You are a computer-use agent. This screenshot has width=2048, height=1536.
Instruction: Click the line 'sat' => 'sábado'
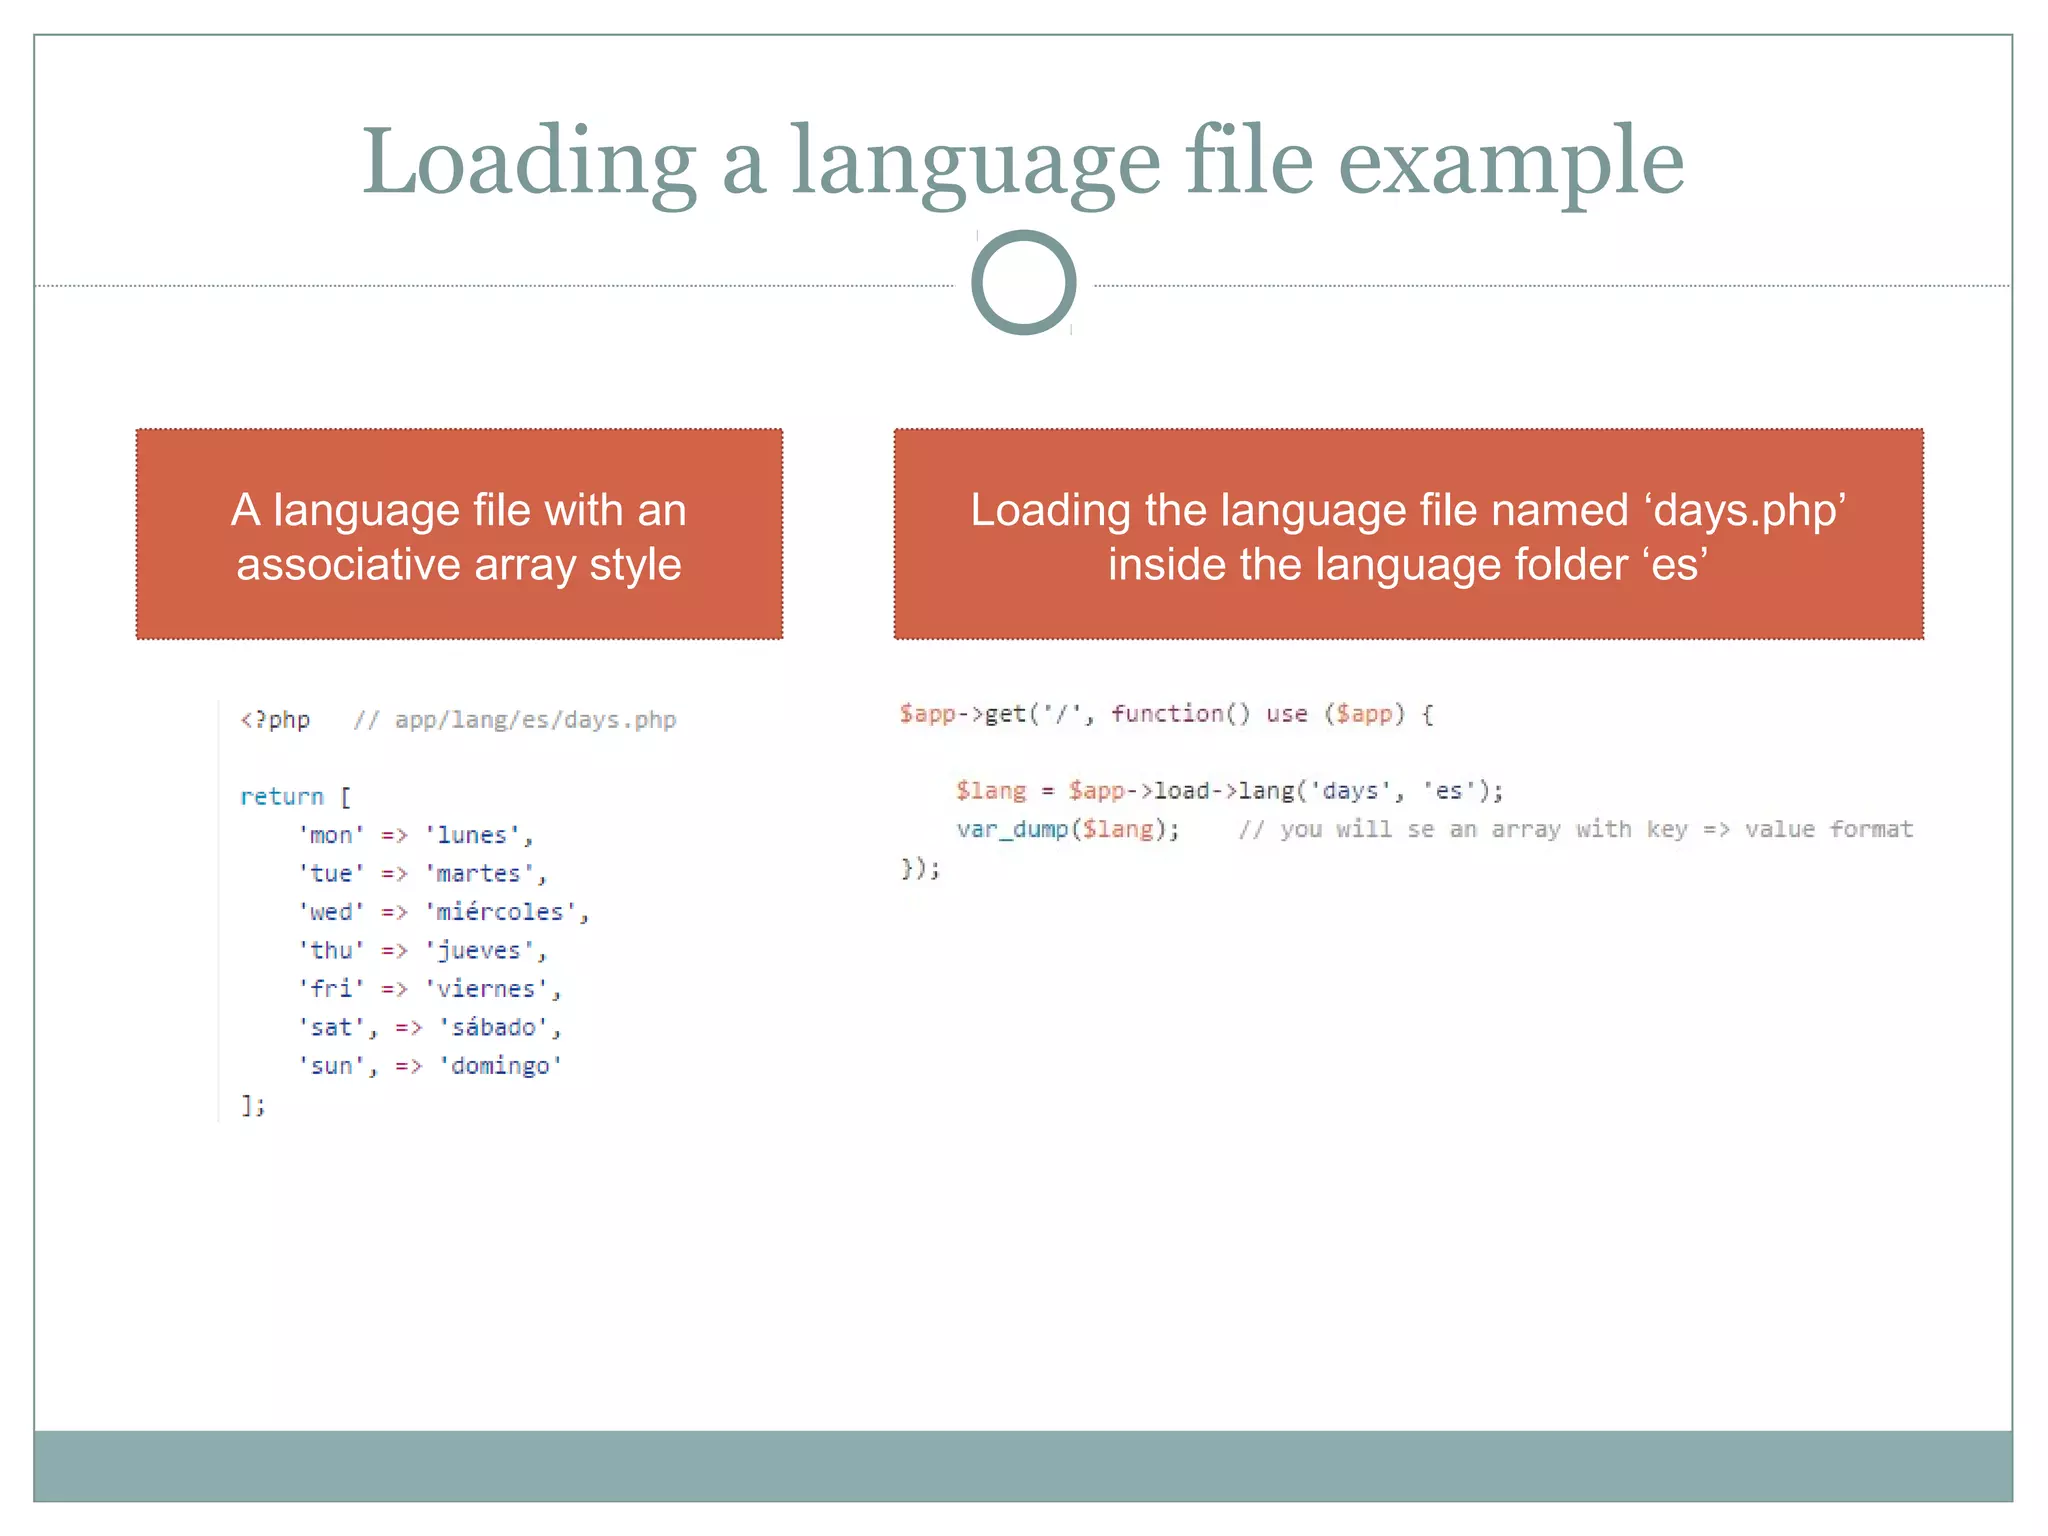[430, 1027]
